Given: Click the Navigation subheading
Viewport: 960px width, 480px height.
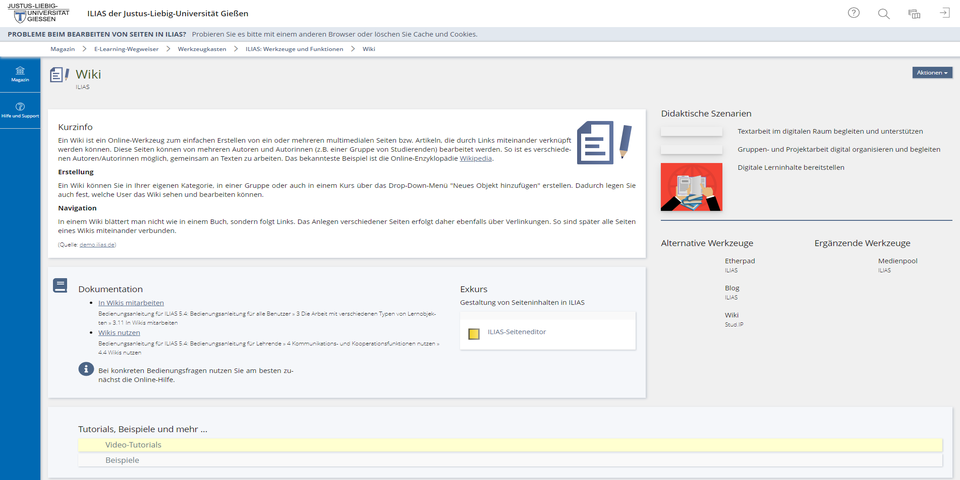Looking at the screenshot, I should [77, 208].
